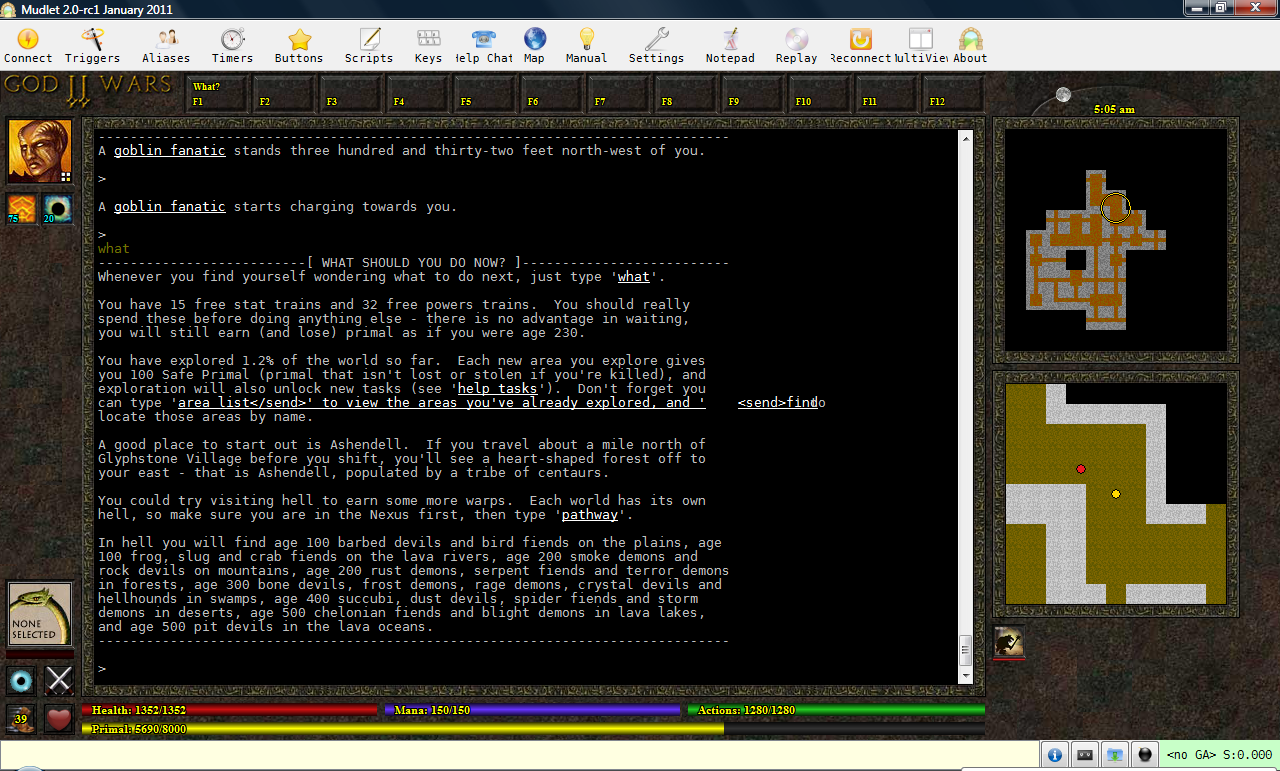Toggle MultiView mode
Image resolution: width=1280 pixels, height=771 pixels.
tap(921, 46)
